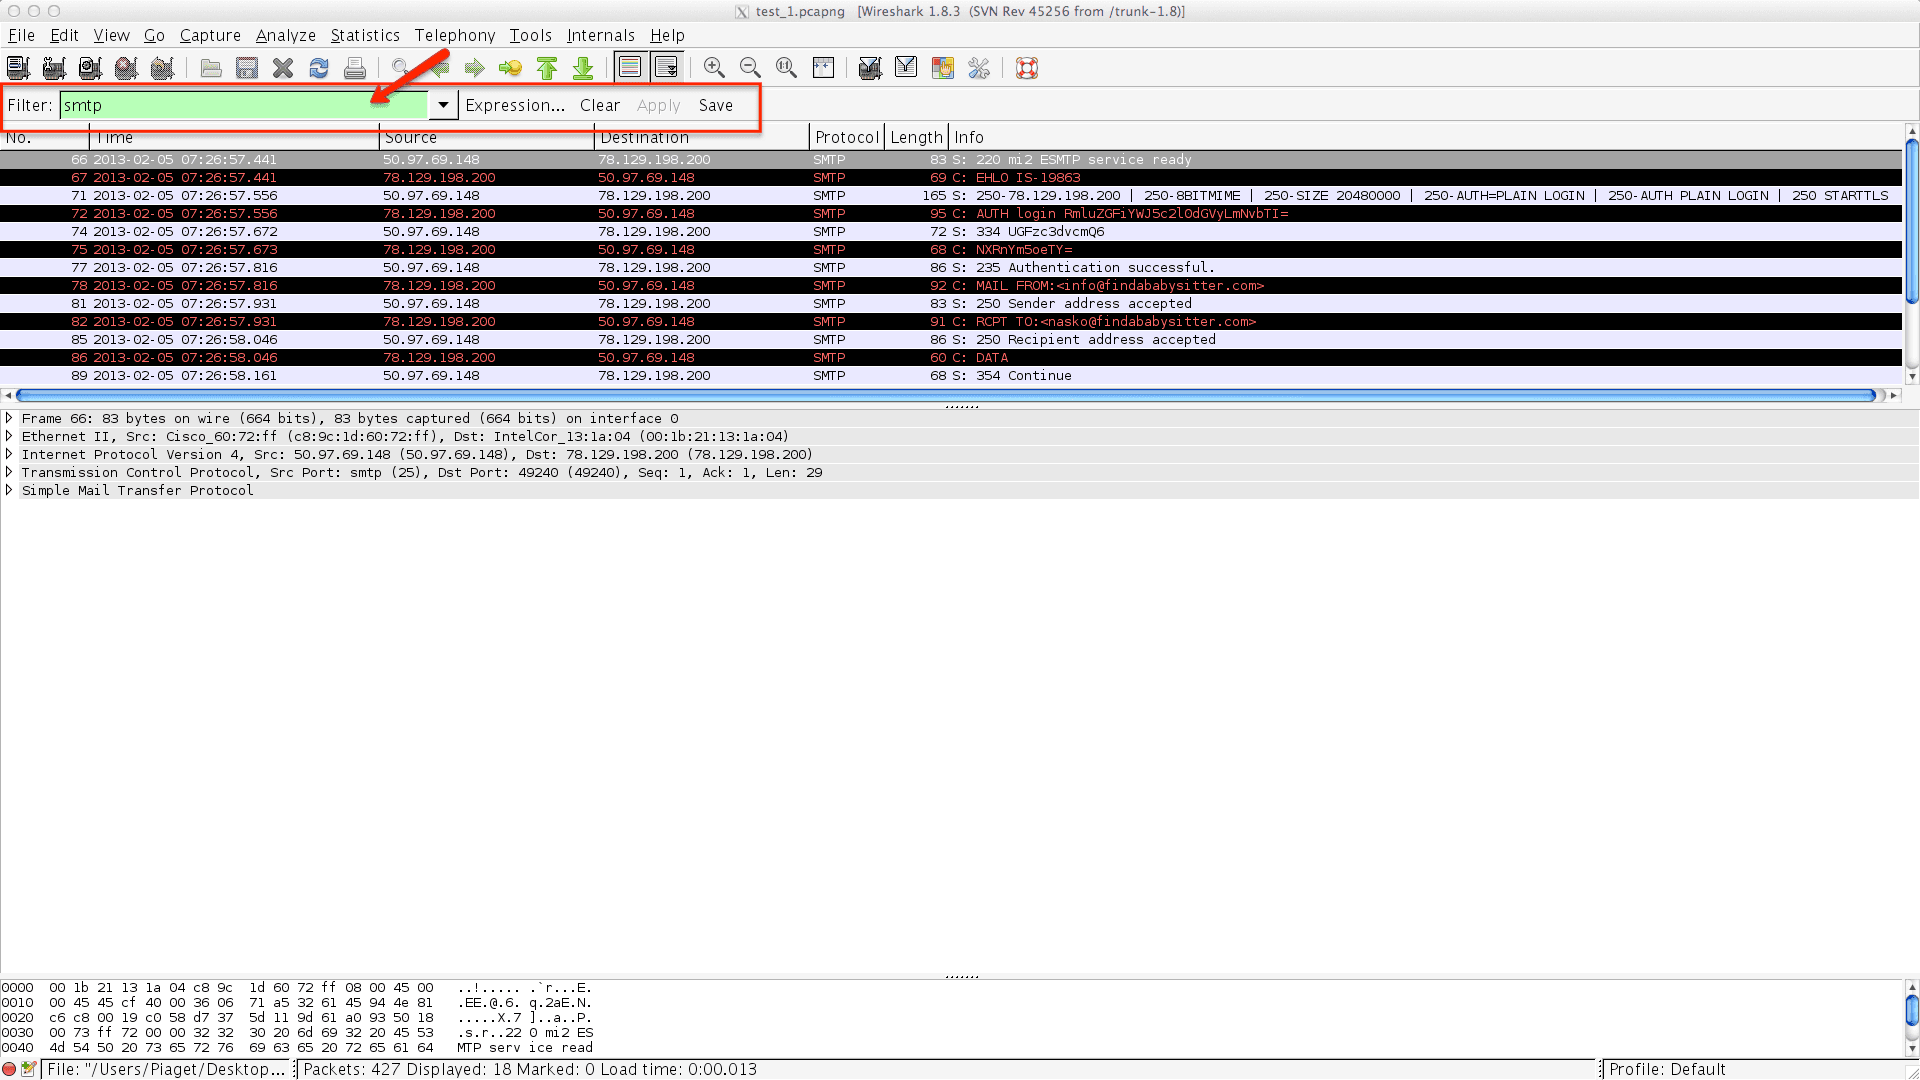This screenshot has height=1080, width=1920.
Task: Stop the running capture
Action: [125, 68]
